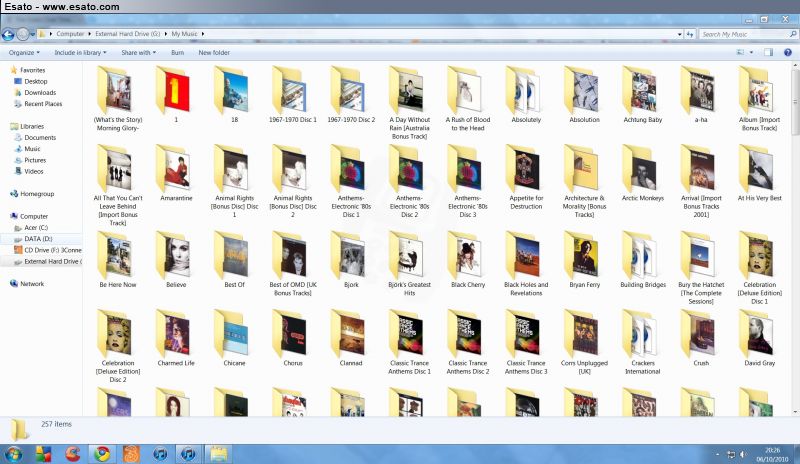
Task: Click 'My Music' breadcrumb segment
Action: [184, 34]
